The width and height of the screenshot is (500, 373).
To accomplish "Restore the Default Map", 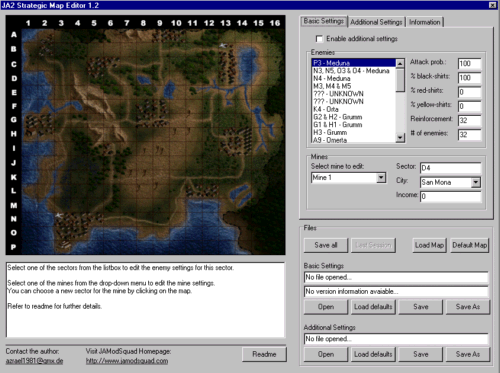I will (469, 245).
